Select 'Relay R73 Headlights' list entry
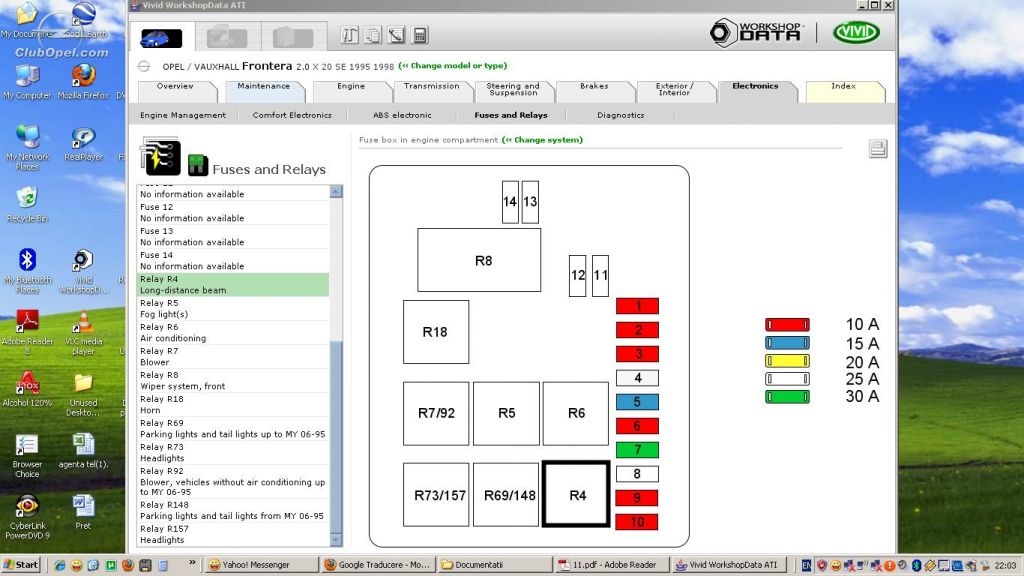The height and width of the screenshot is (576, 1024). (233, 453)
